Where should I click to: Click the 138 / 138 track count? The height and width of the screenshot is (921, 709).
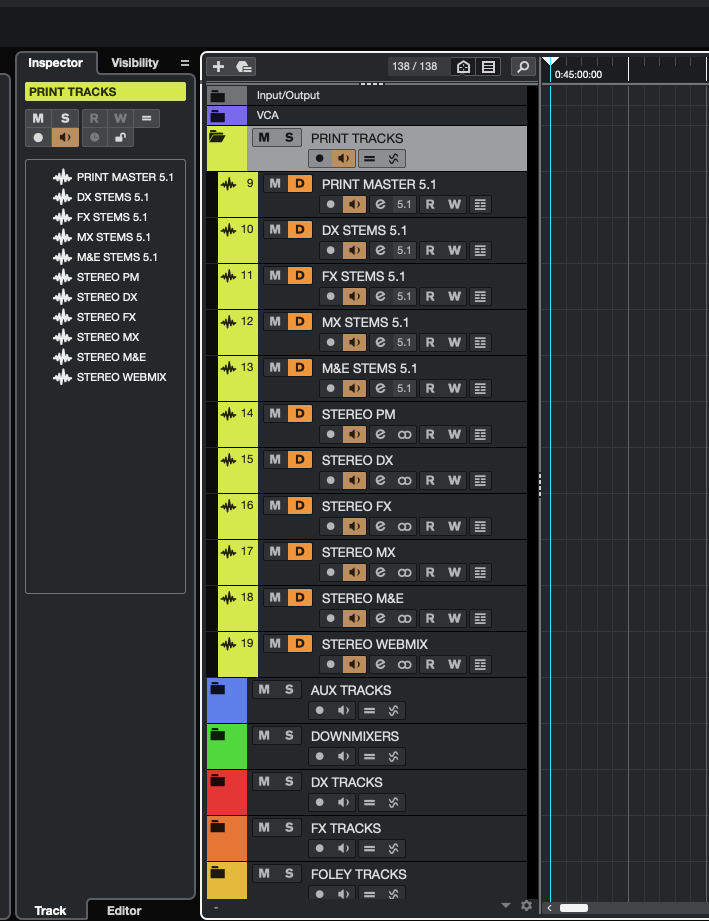coord(415,66)
